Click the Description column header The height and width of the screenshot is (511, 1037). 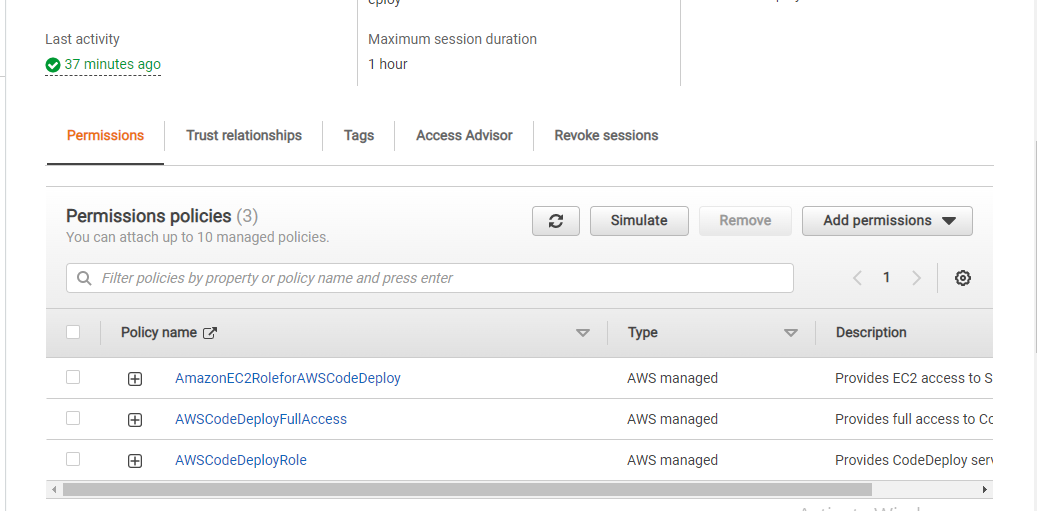point(871,333)
